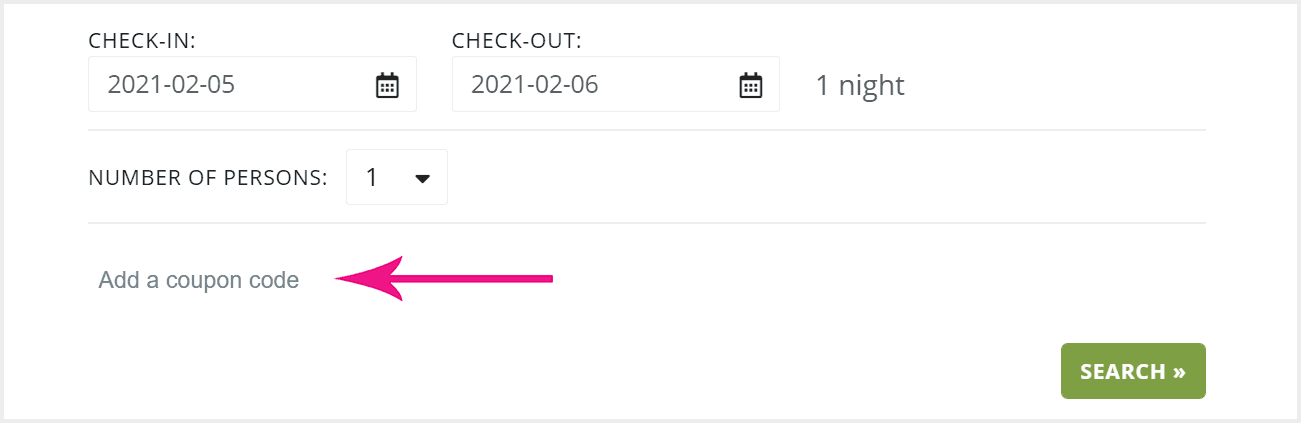This screenshot has width=1301, height=423.
Task: Click the green SEARCH button
Action: click(x=1133, y=371)
